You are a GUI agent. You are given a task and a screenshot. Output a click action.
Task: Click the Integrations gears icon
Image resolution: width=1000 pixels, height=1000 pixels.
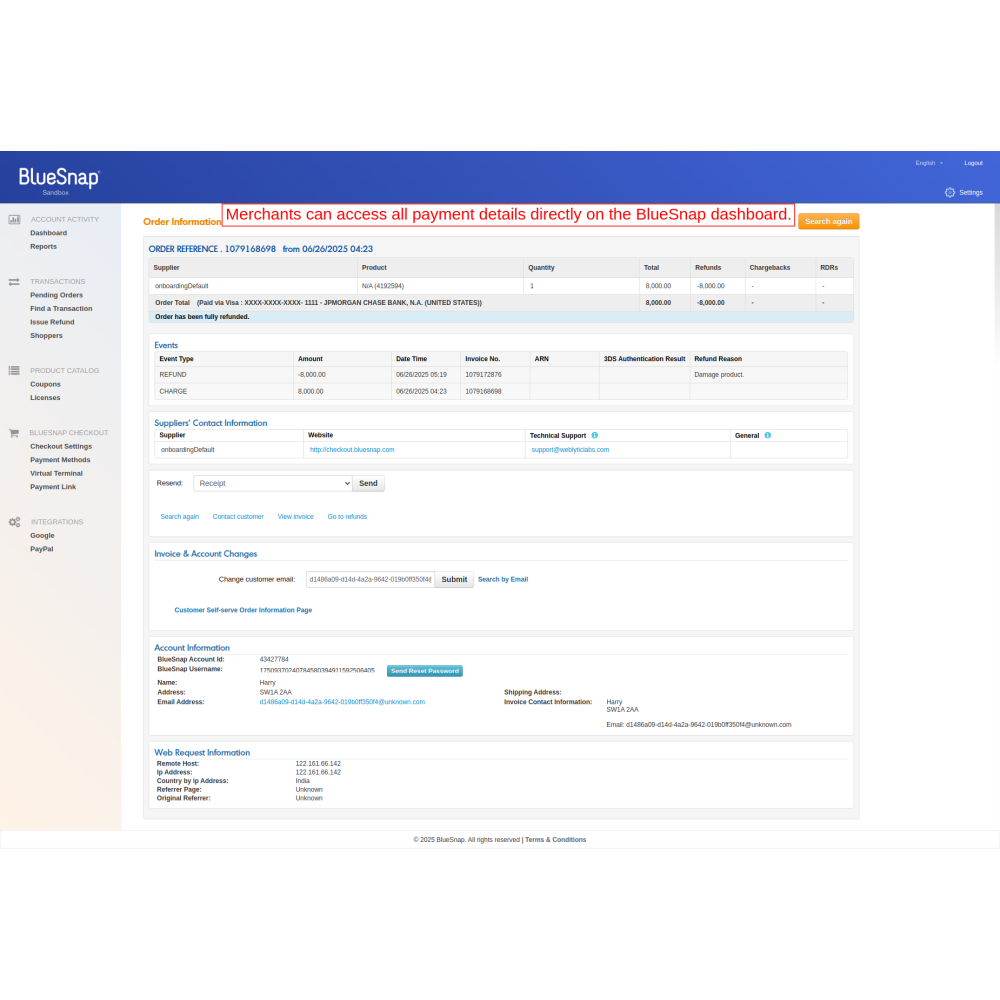click(x=15, y=522)
